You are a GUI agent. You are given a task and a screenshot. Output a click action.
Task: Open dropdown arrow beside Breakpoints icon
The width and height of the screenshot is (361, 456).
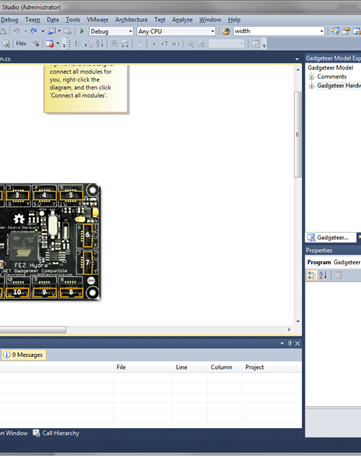pos(58,44)
